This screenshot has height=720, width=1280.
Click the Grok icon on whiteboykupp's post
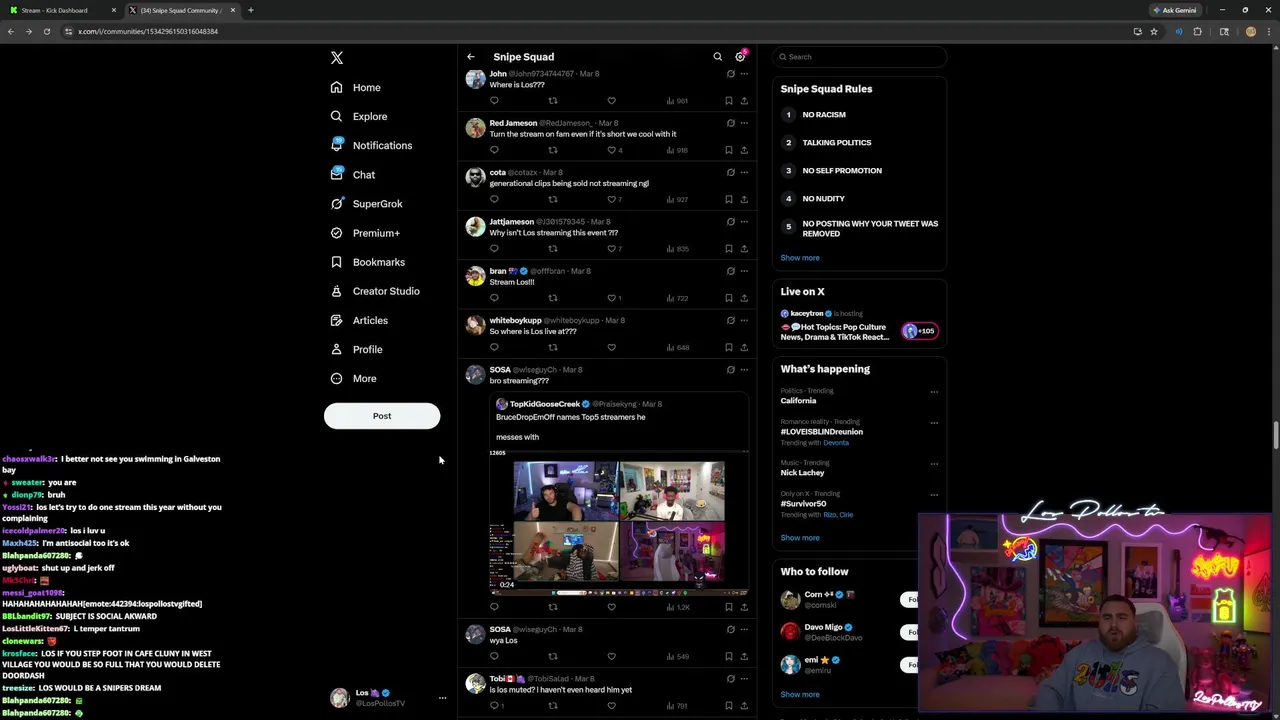tap(730, 320)
